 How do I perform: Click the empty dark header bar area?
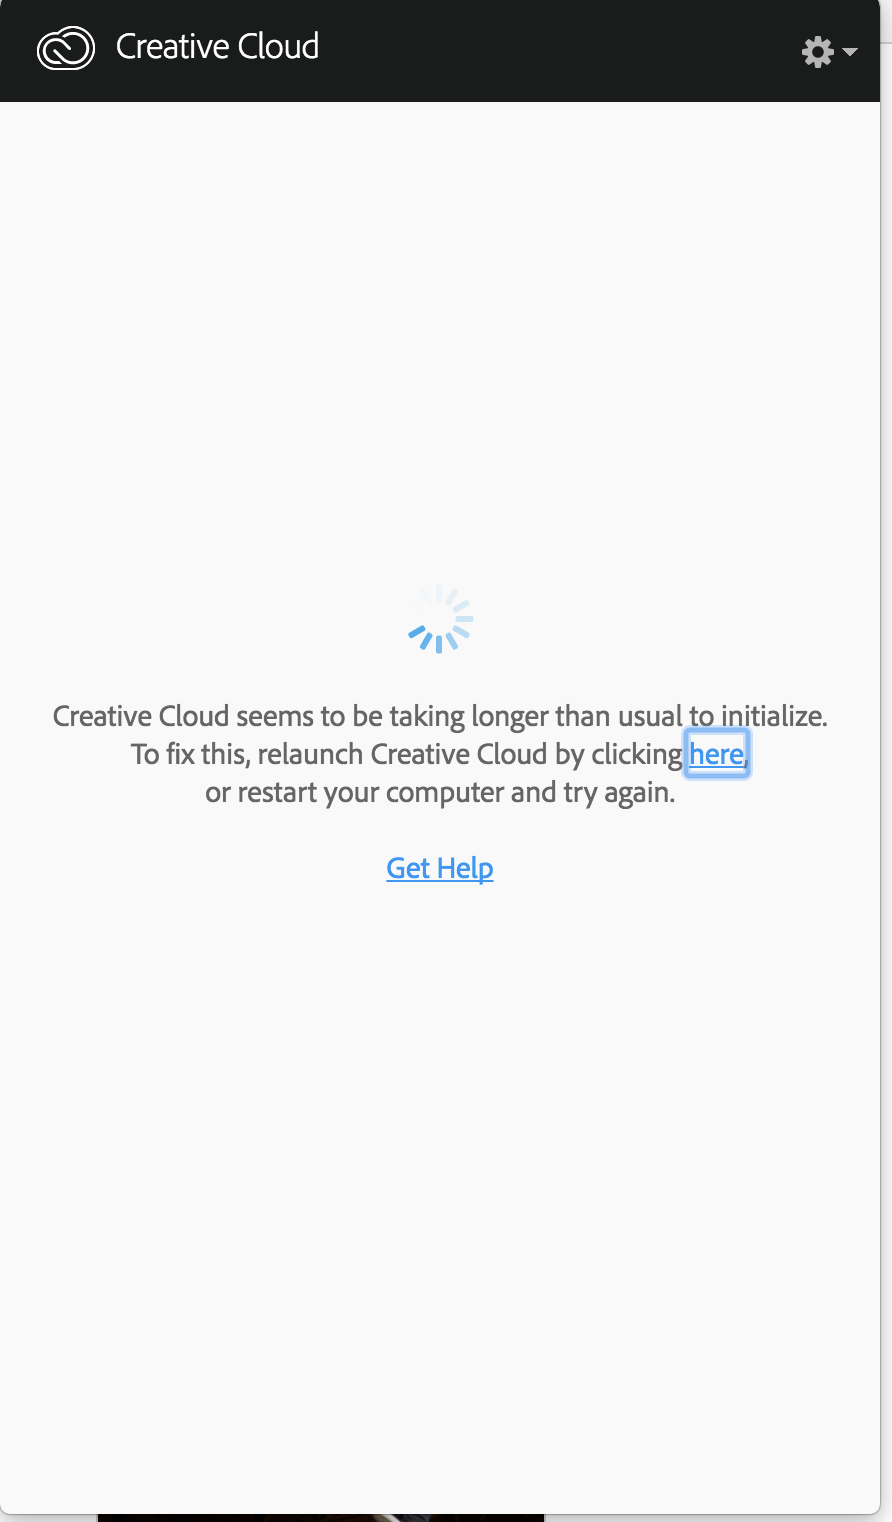pos(560,50)
